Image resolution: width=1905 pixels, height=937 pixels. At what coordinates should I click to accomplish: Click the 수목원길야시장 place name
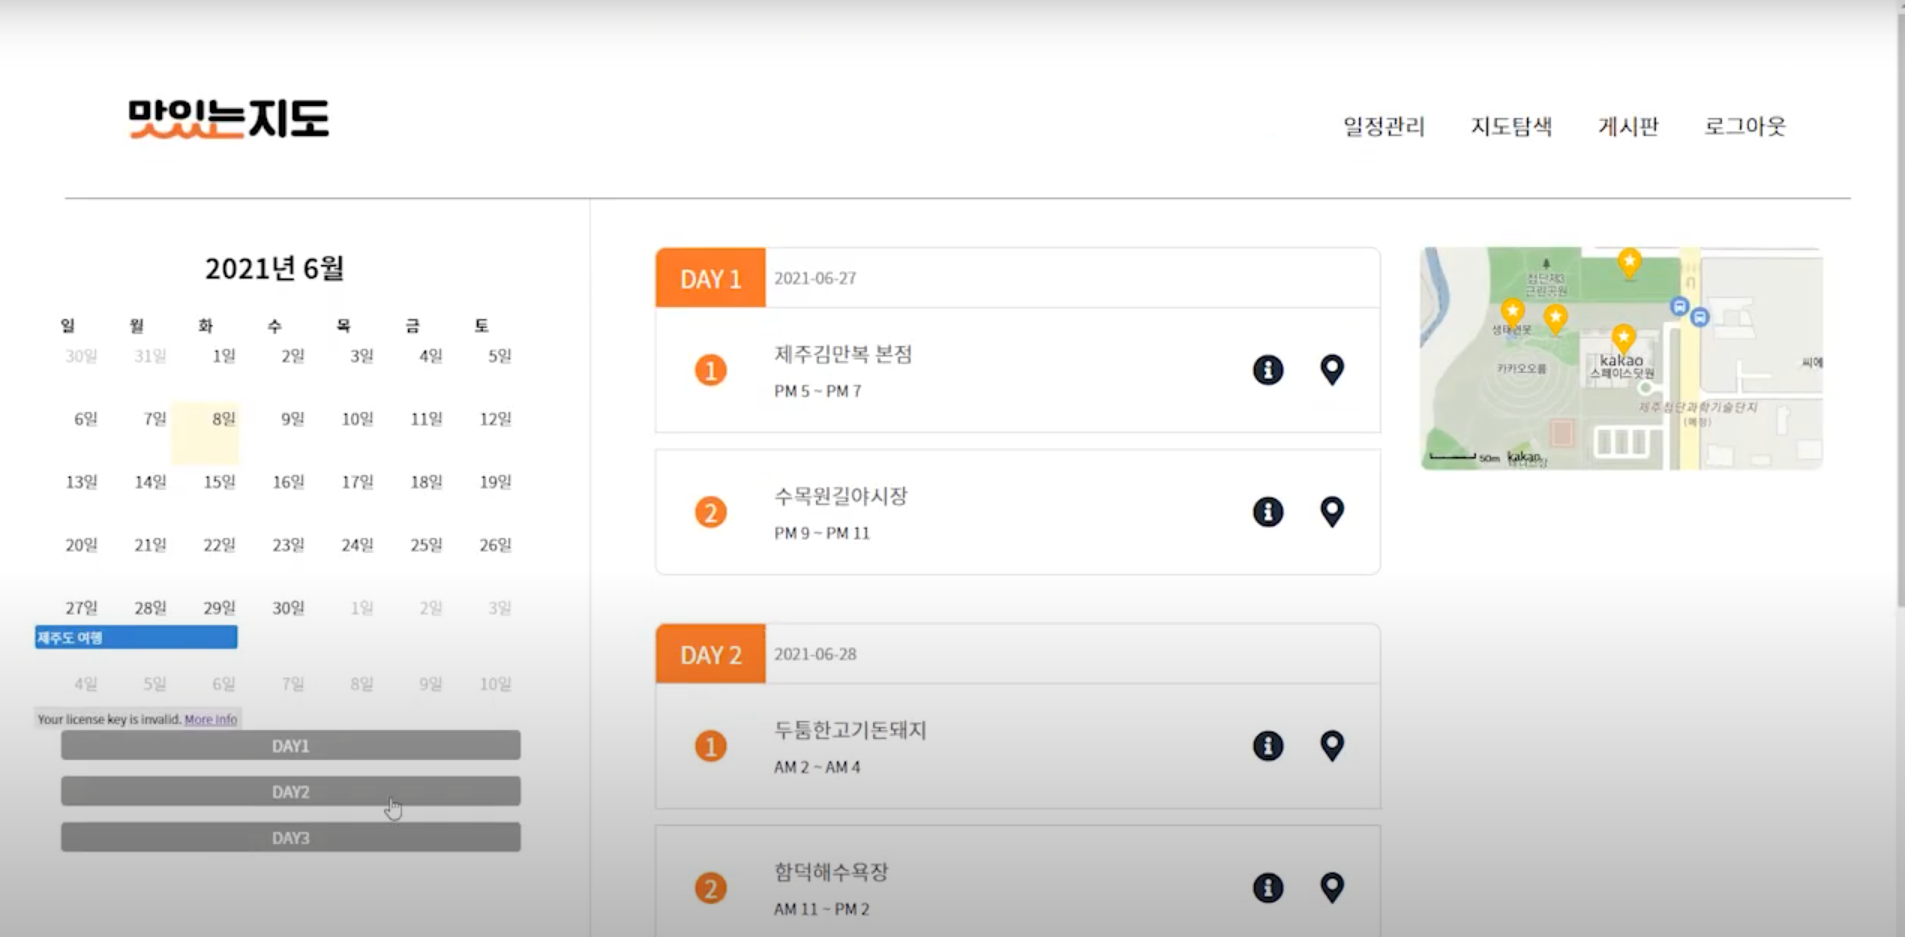pos(841,496)
